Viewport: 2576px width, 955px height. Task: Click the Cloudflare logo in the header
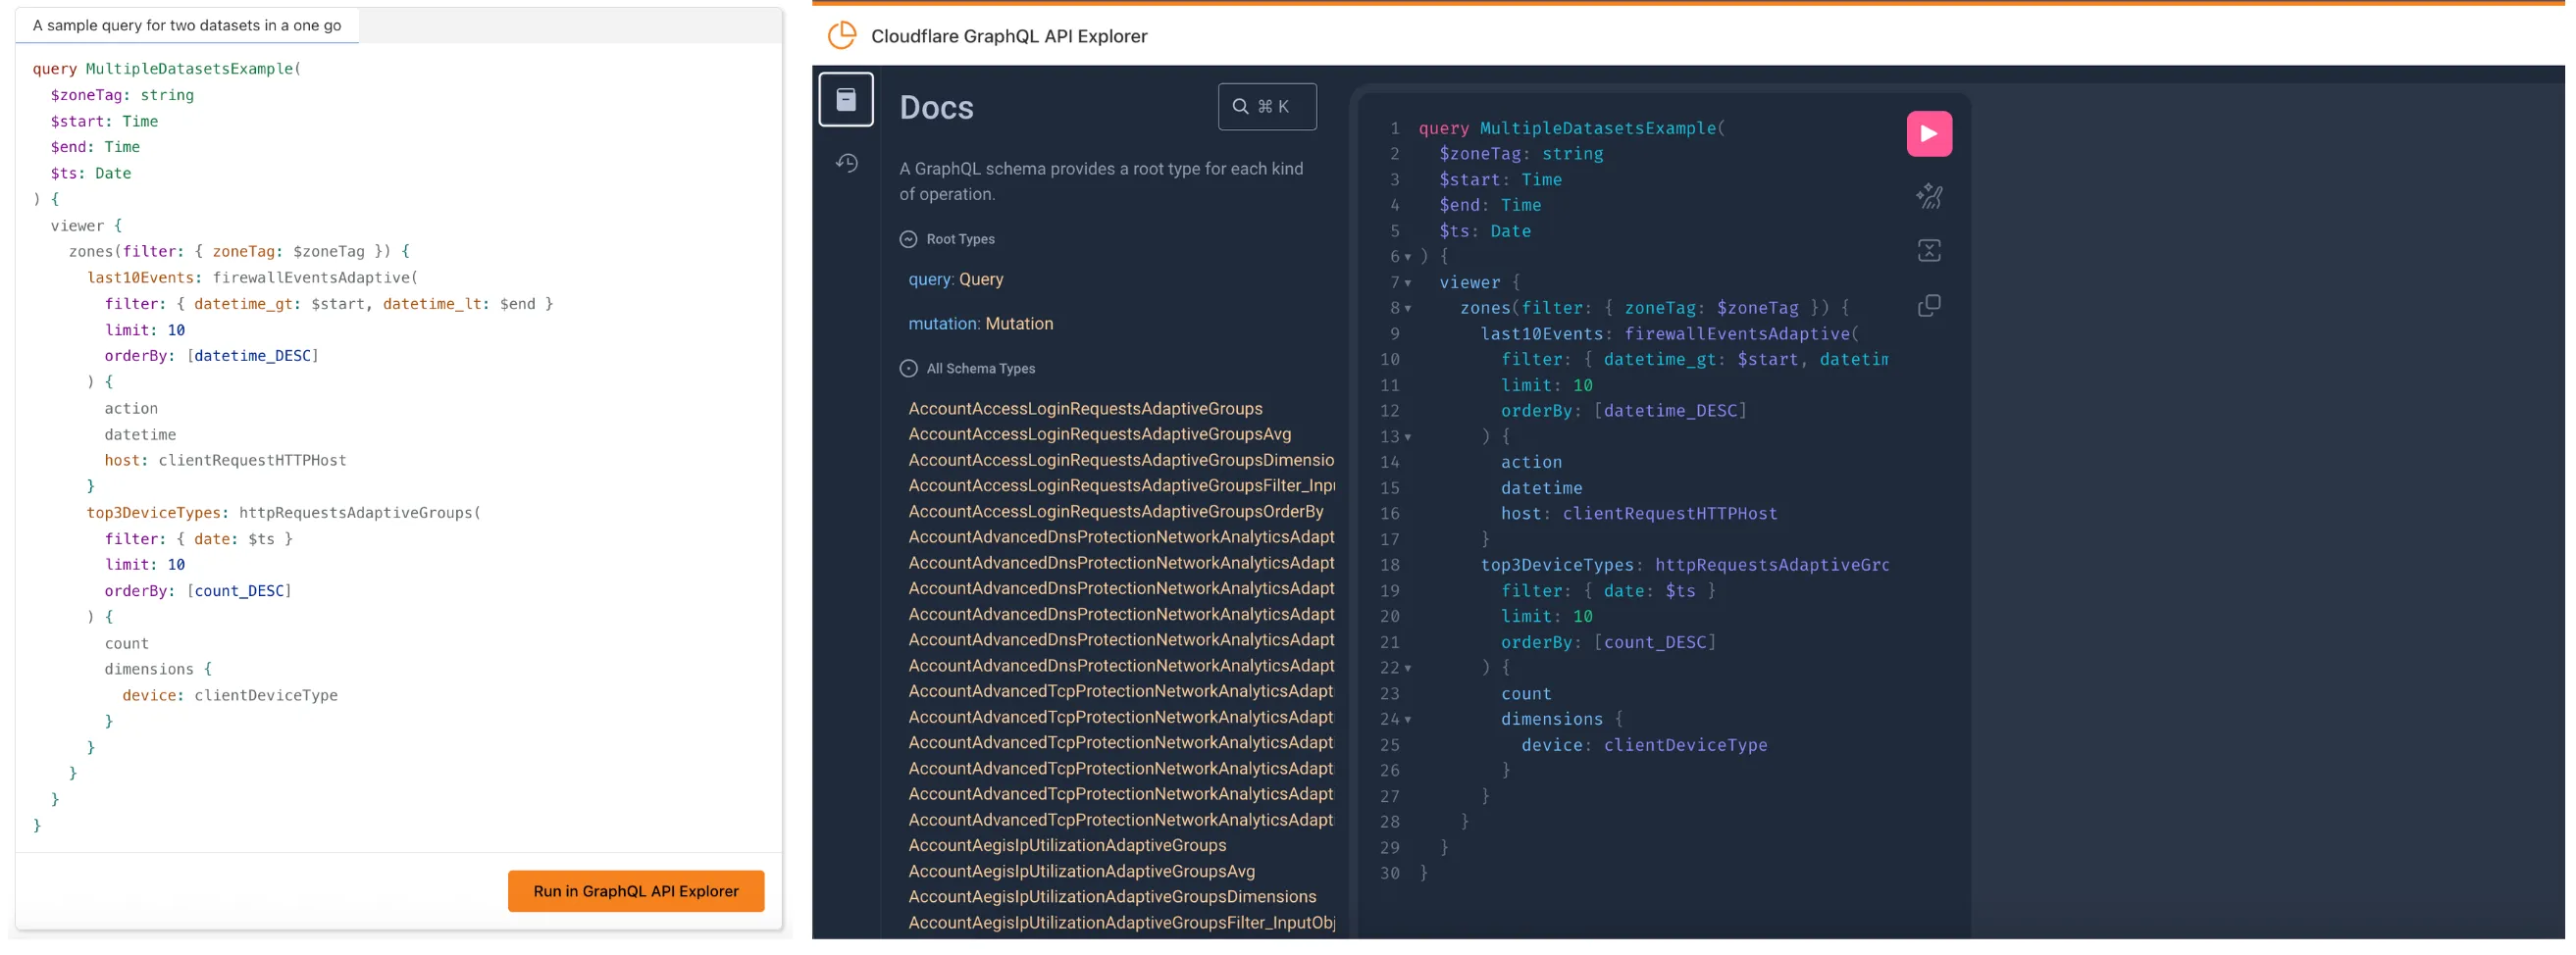coord(841,34)
